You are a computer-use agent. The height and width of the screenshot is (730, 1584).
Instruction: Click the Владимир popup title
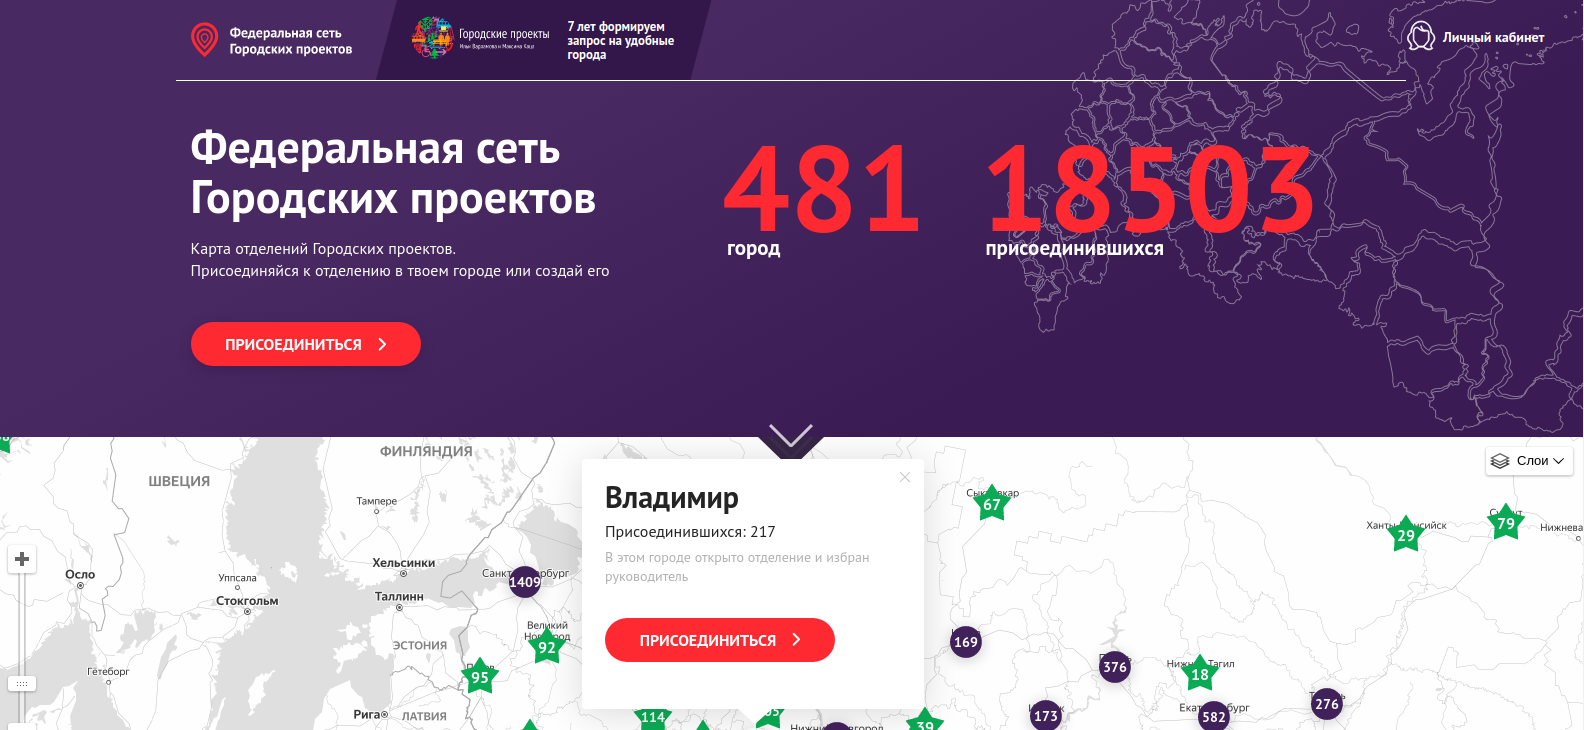coord(672,497)
